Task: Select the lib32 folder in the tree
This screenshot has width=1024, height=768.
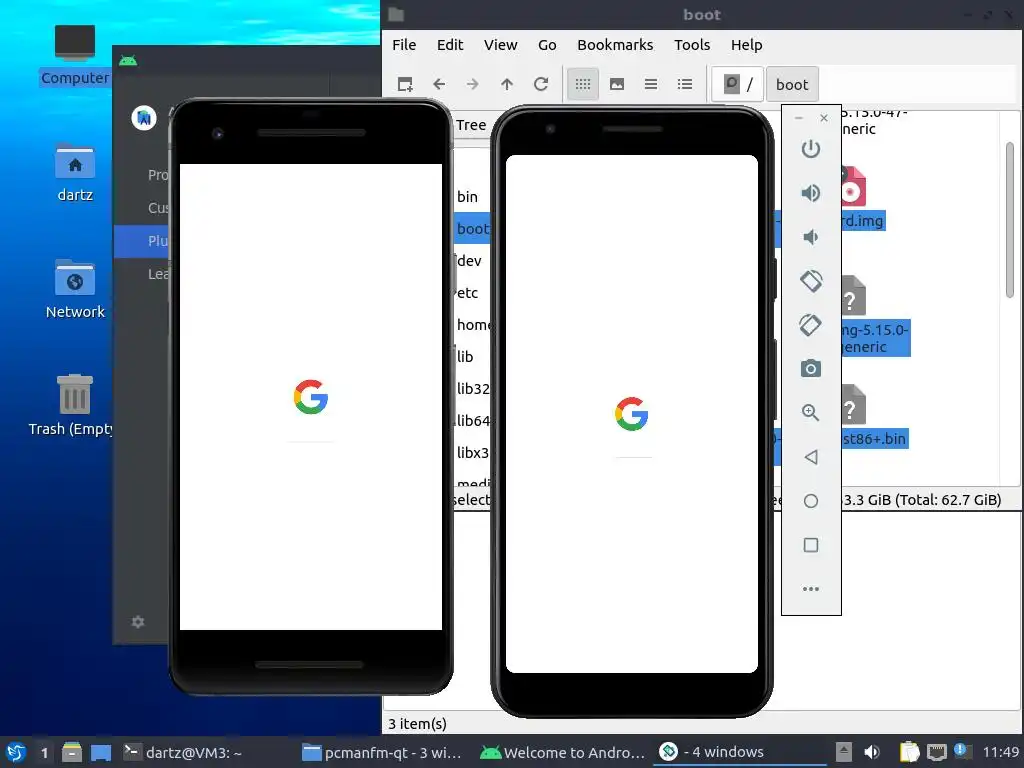Action: (x=473, y=389)
